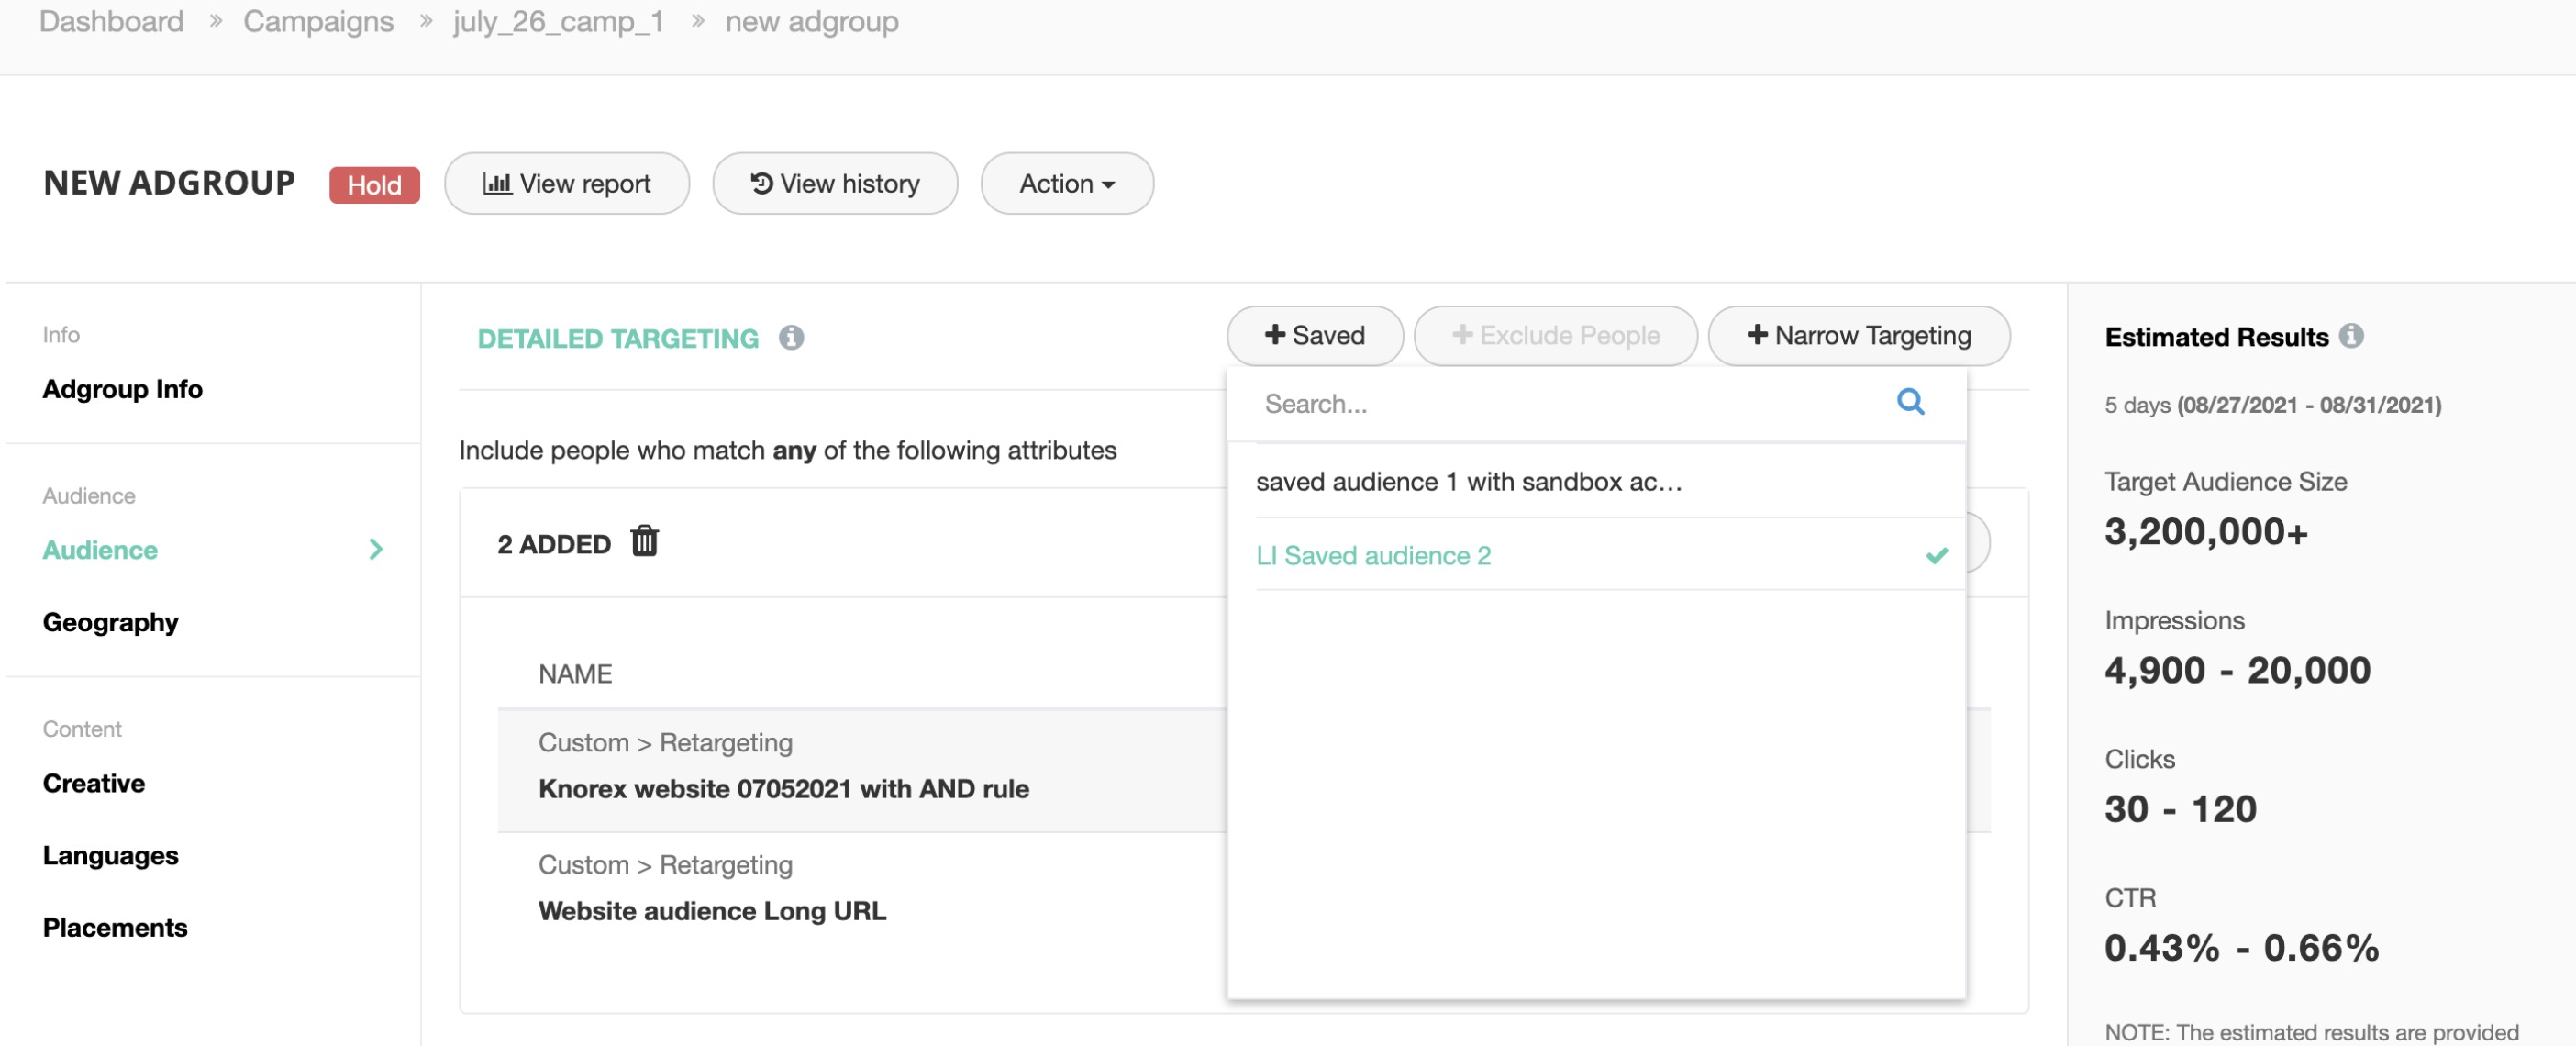2576x1046 pixels.
Task: Open Adgroup Info in sidebar
Action: pos(122,389)
